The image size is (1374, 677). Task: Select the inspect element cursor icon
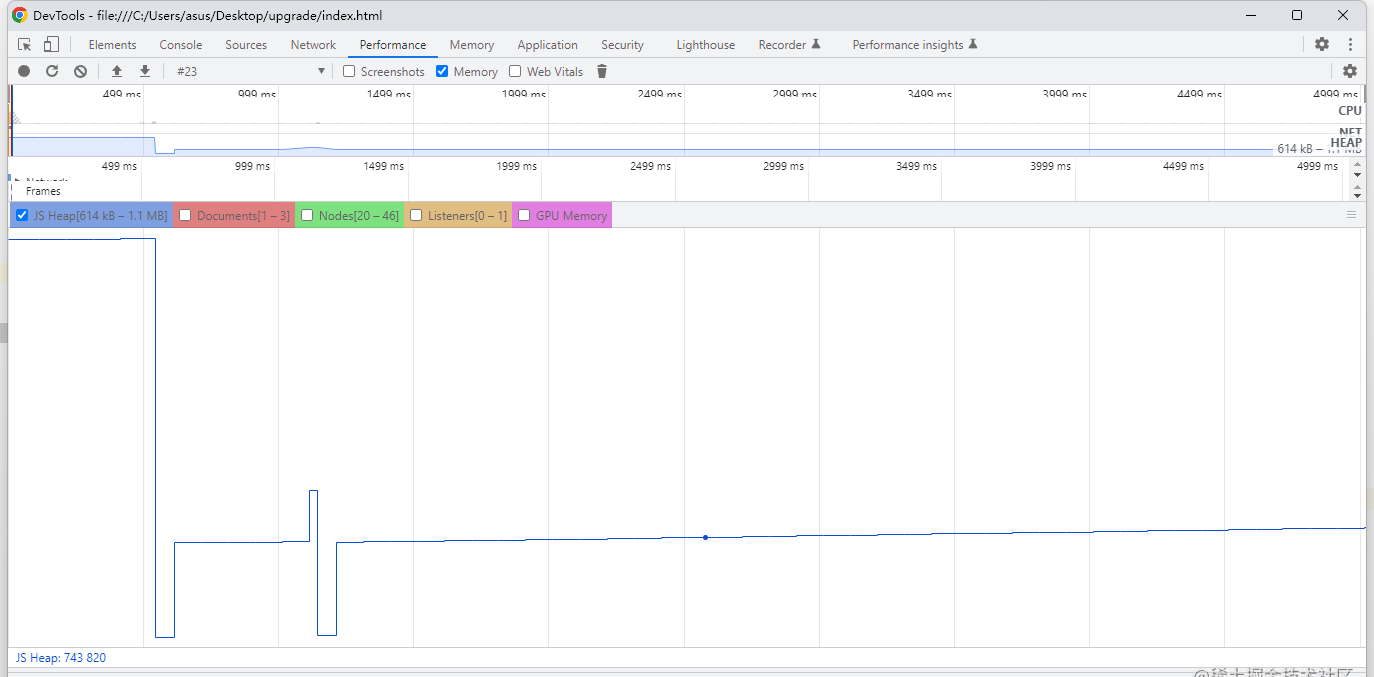pyautogui.click(x=25, y=45)
